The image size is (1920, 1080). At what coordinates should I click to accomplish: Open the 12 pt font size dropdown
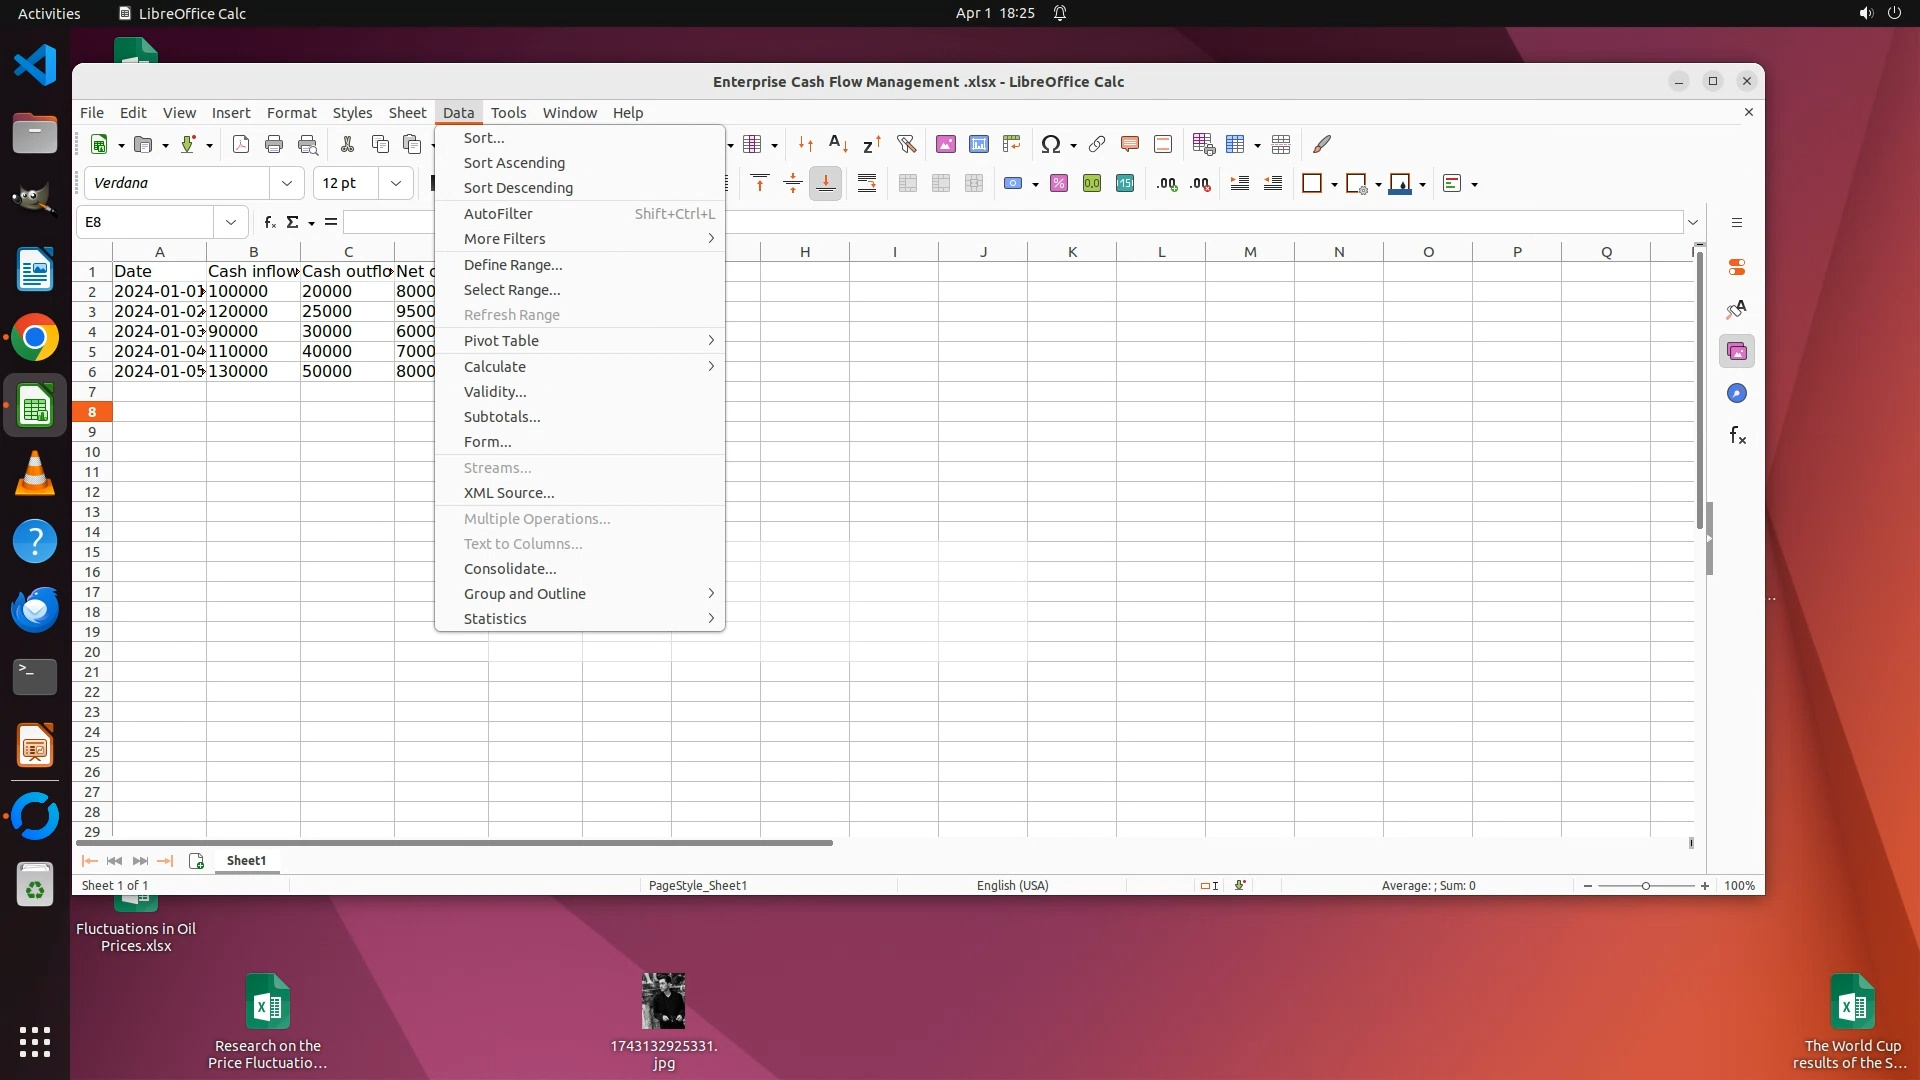[x=396, y=183]
